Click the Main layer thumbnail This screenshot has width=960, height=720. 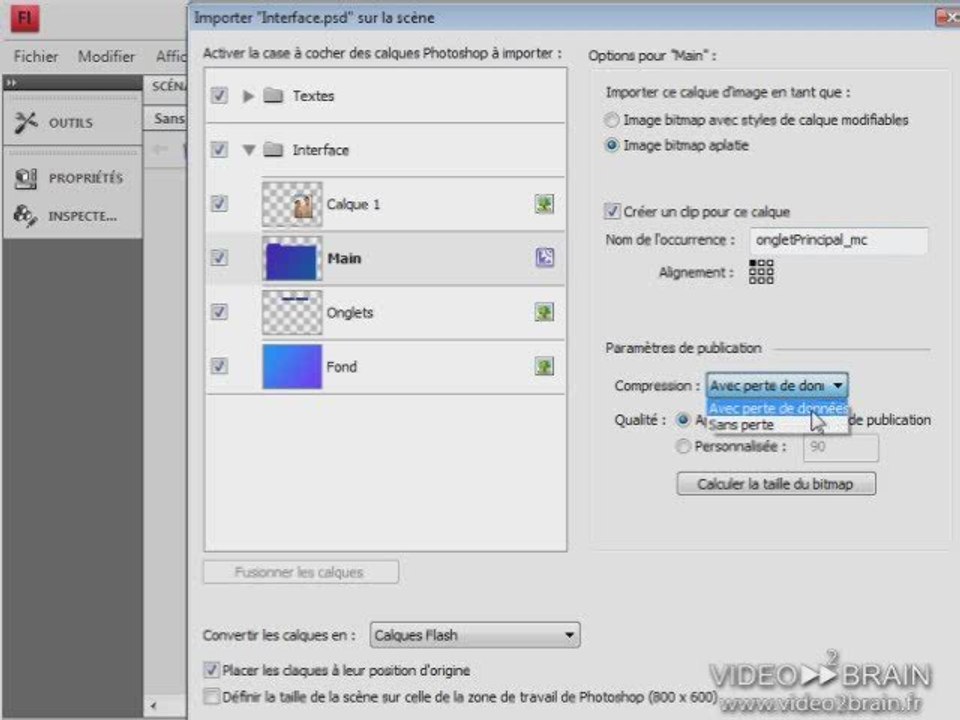(292, 258)
